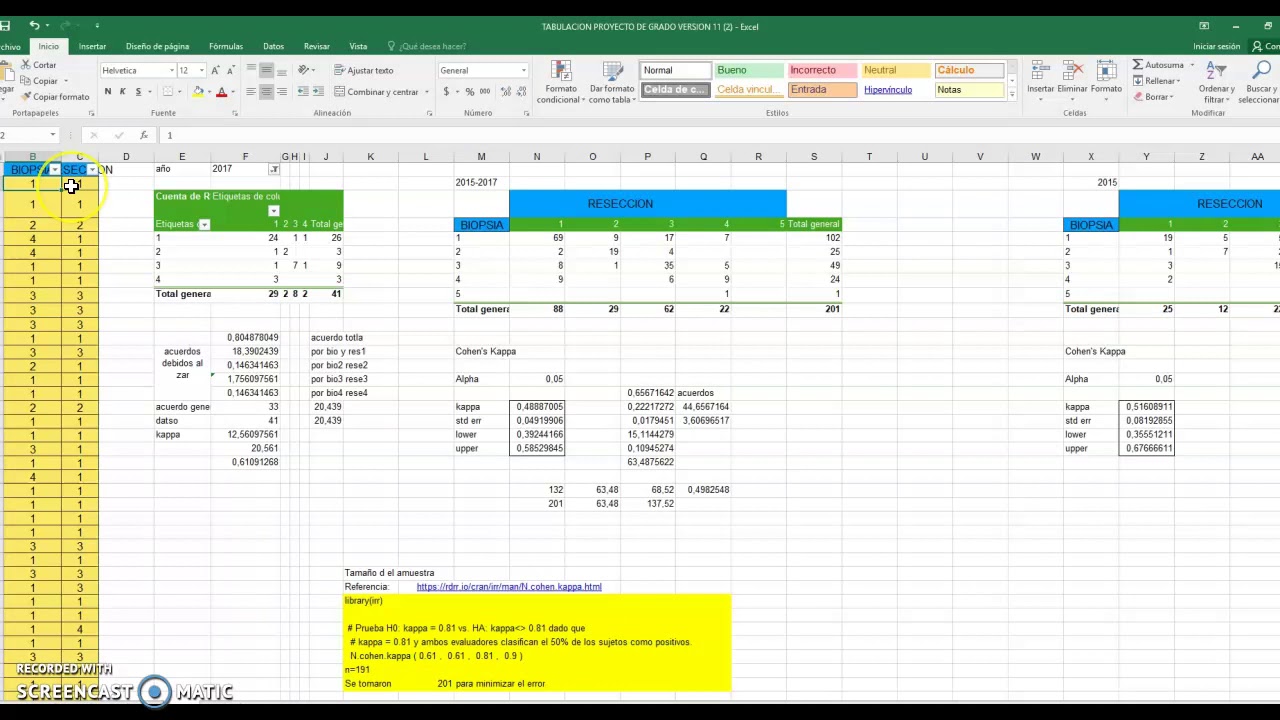Open the font size 12 dropdown
The image size is (1280, 720).
[202, 70]
